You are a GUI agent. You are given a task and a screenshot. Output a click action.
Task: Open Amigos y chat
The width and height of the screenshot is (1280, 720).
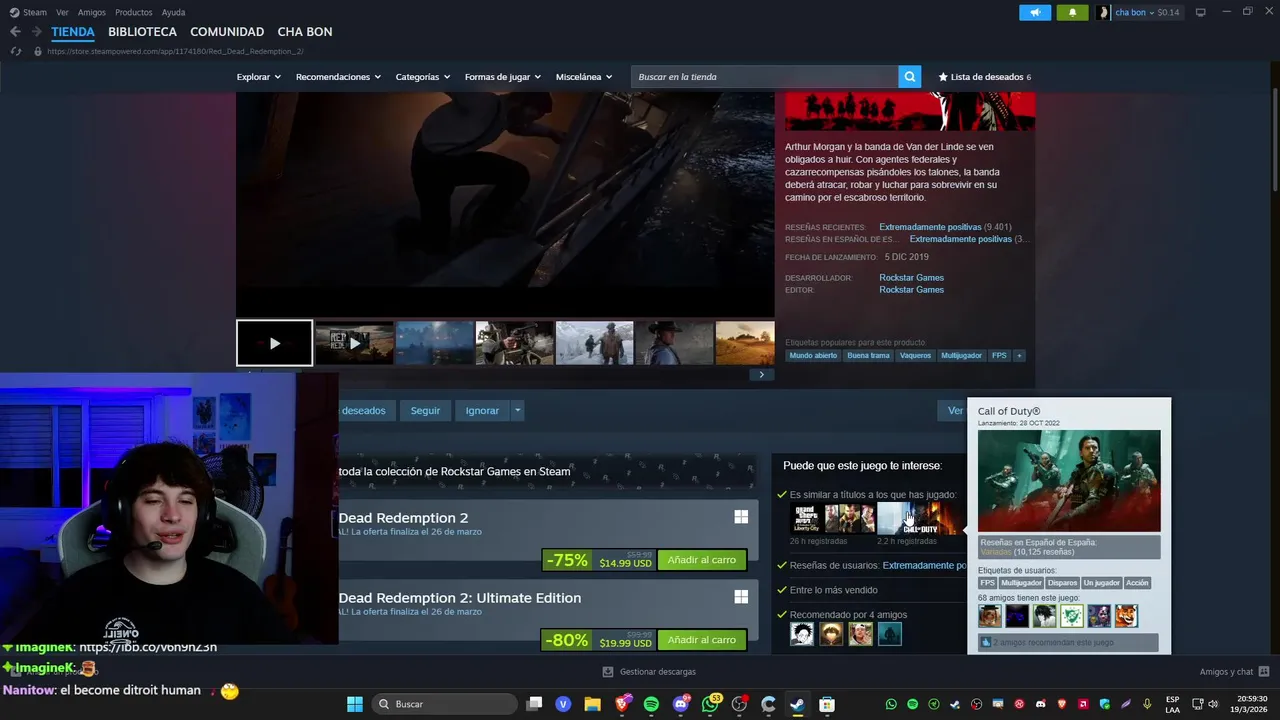click(1234, 672)
